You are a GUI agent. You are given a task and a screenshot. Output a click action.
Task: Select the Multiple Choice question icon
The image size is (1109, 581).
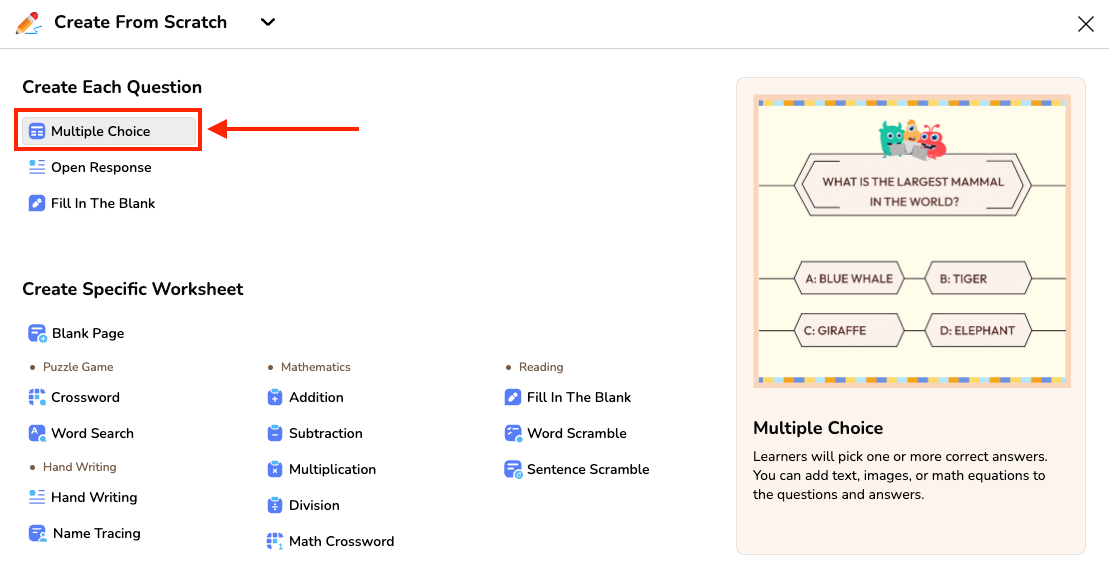click(x=39, y=130)
